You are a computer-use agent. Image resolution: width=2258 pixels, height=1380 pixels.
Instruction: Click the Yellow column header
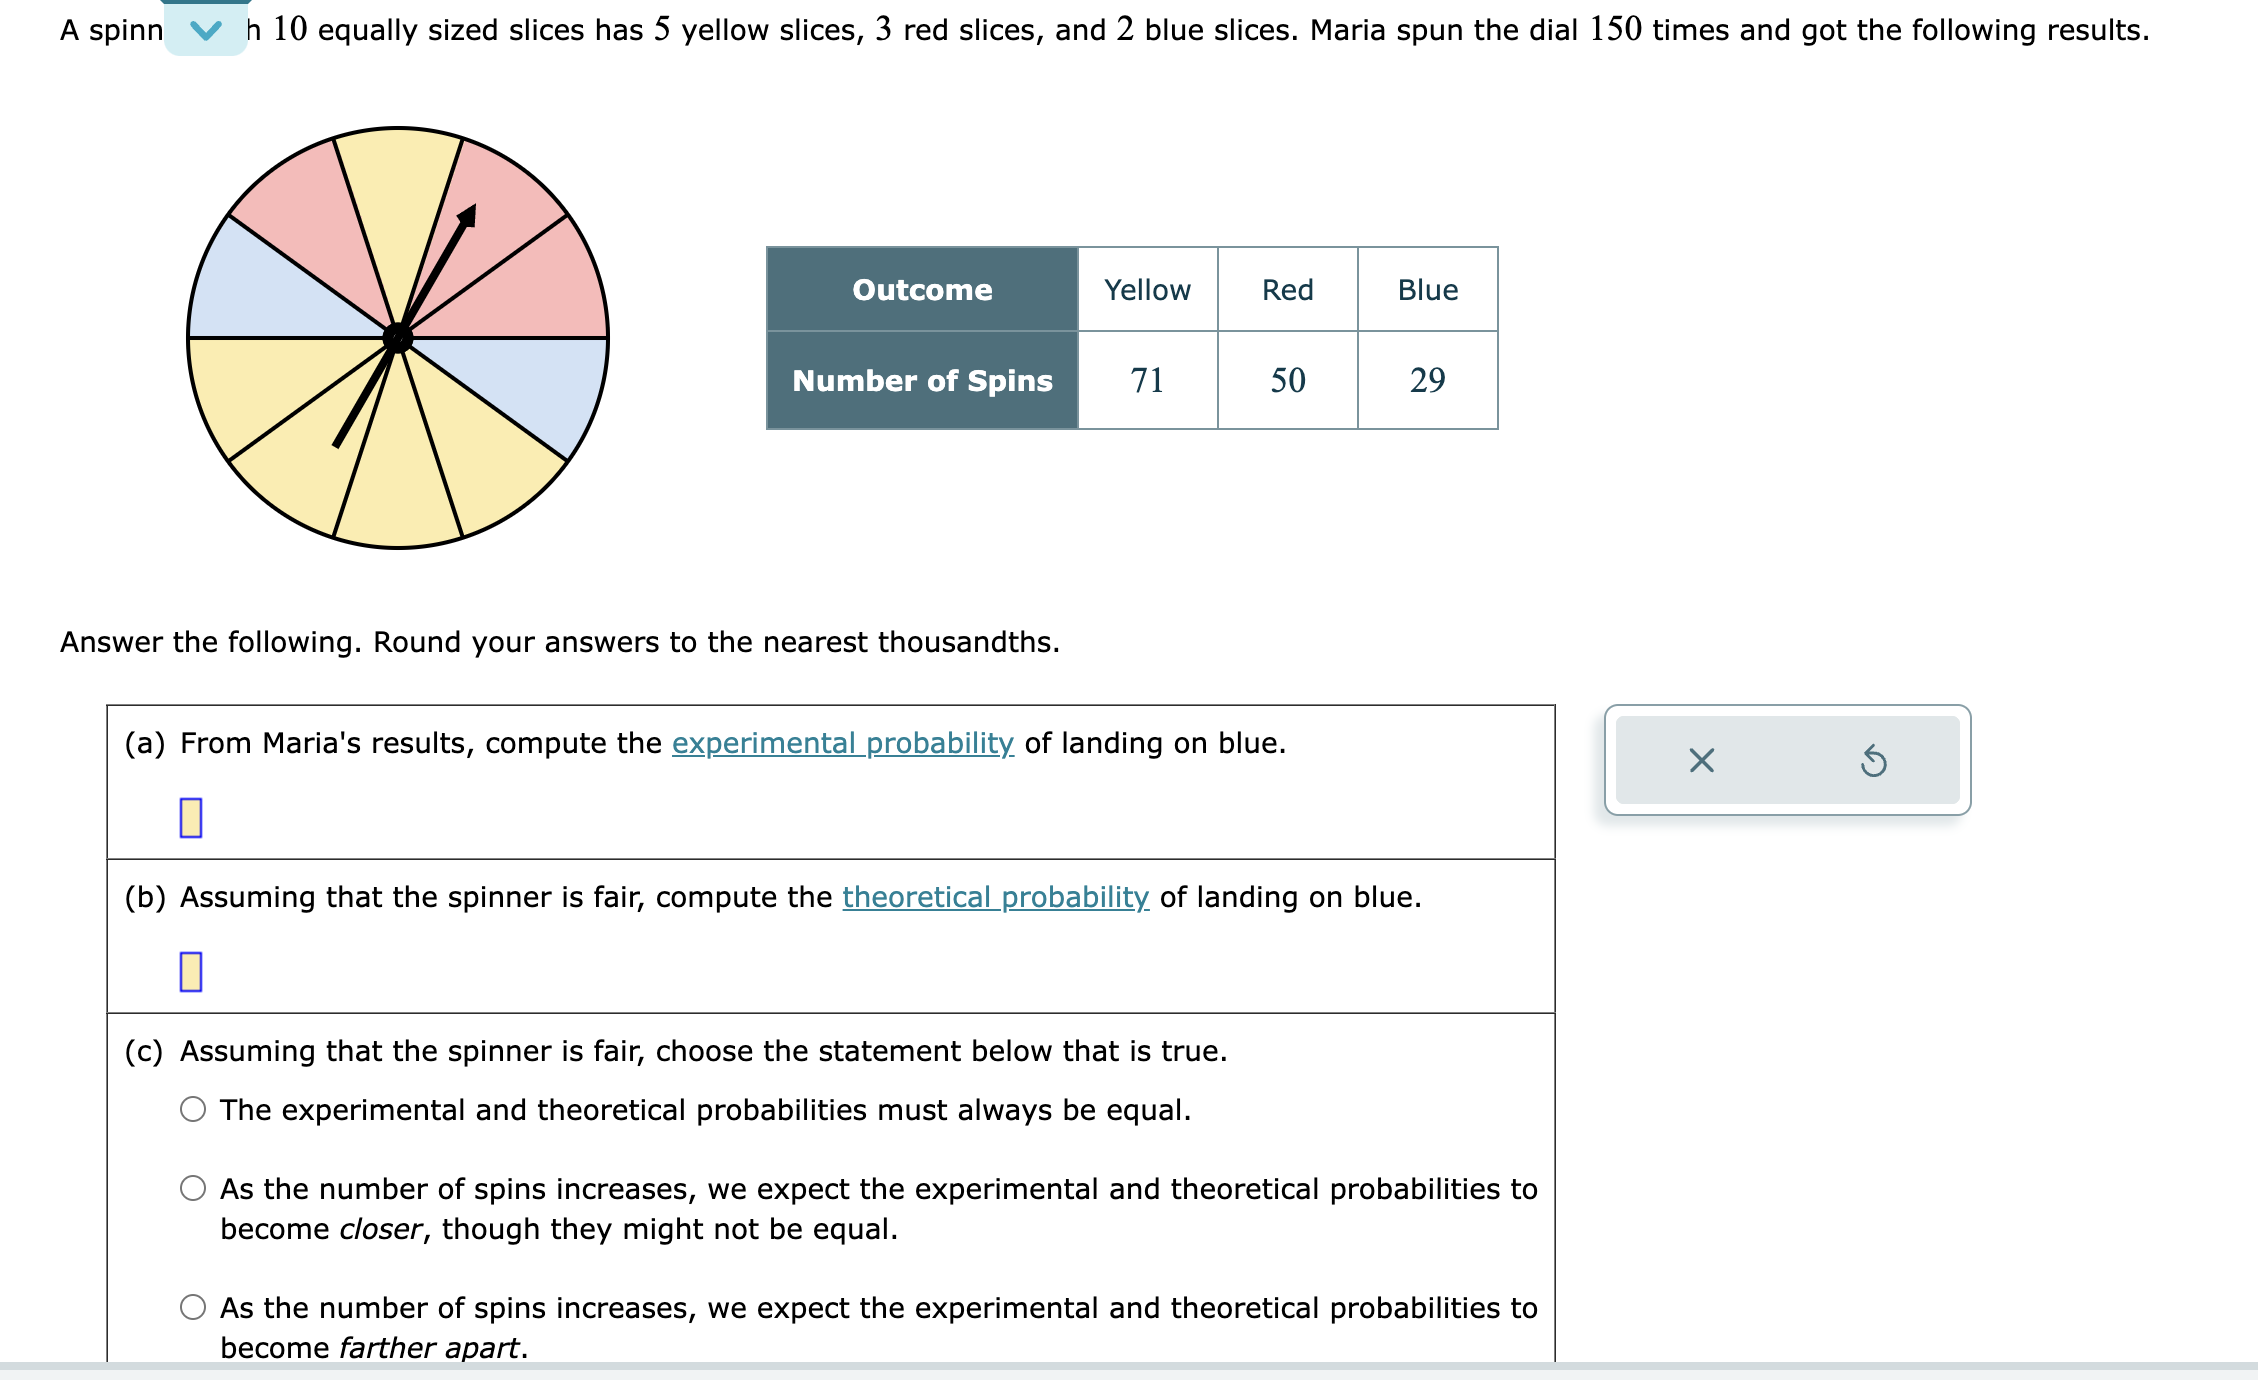click(x=1147, y=289)
